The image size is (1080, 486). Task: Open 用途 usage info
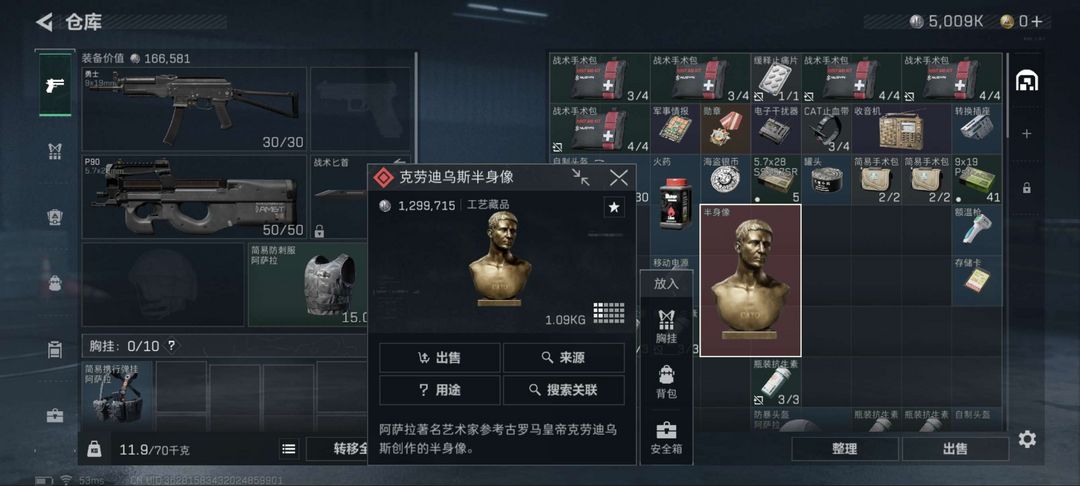[439, 390]
